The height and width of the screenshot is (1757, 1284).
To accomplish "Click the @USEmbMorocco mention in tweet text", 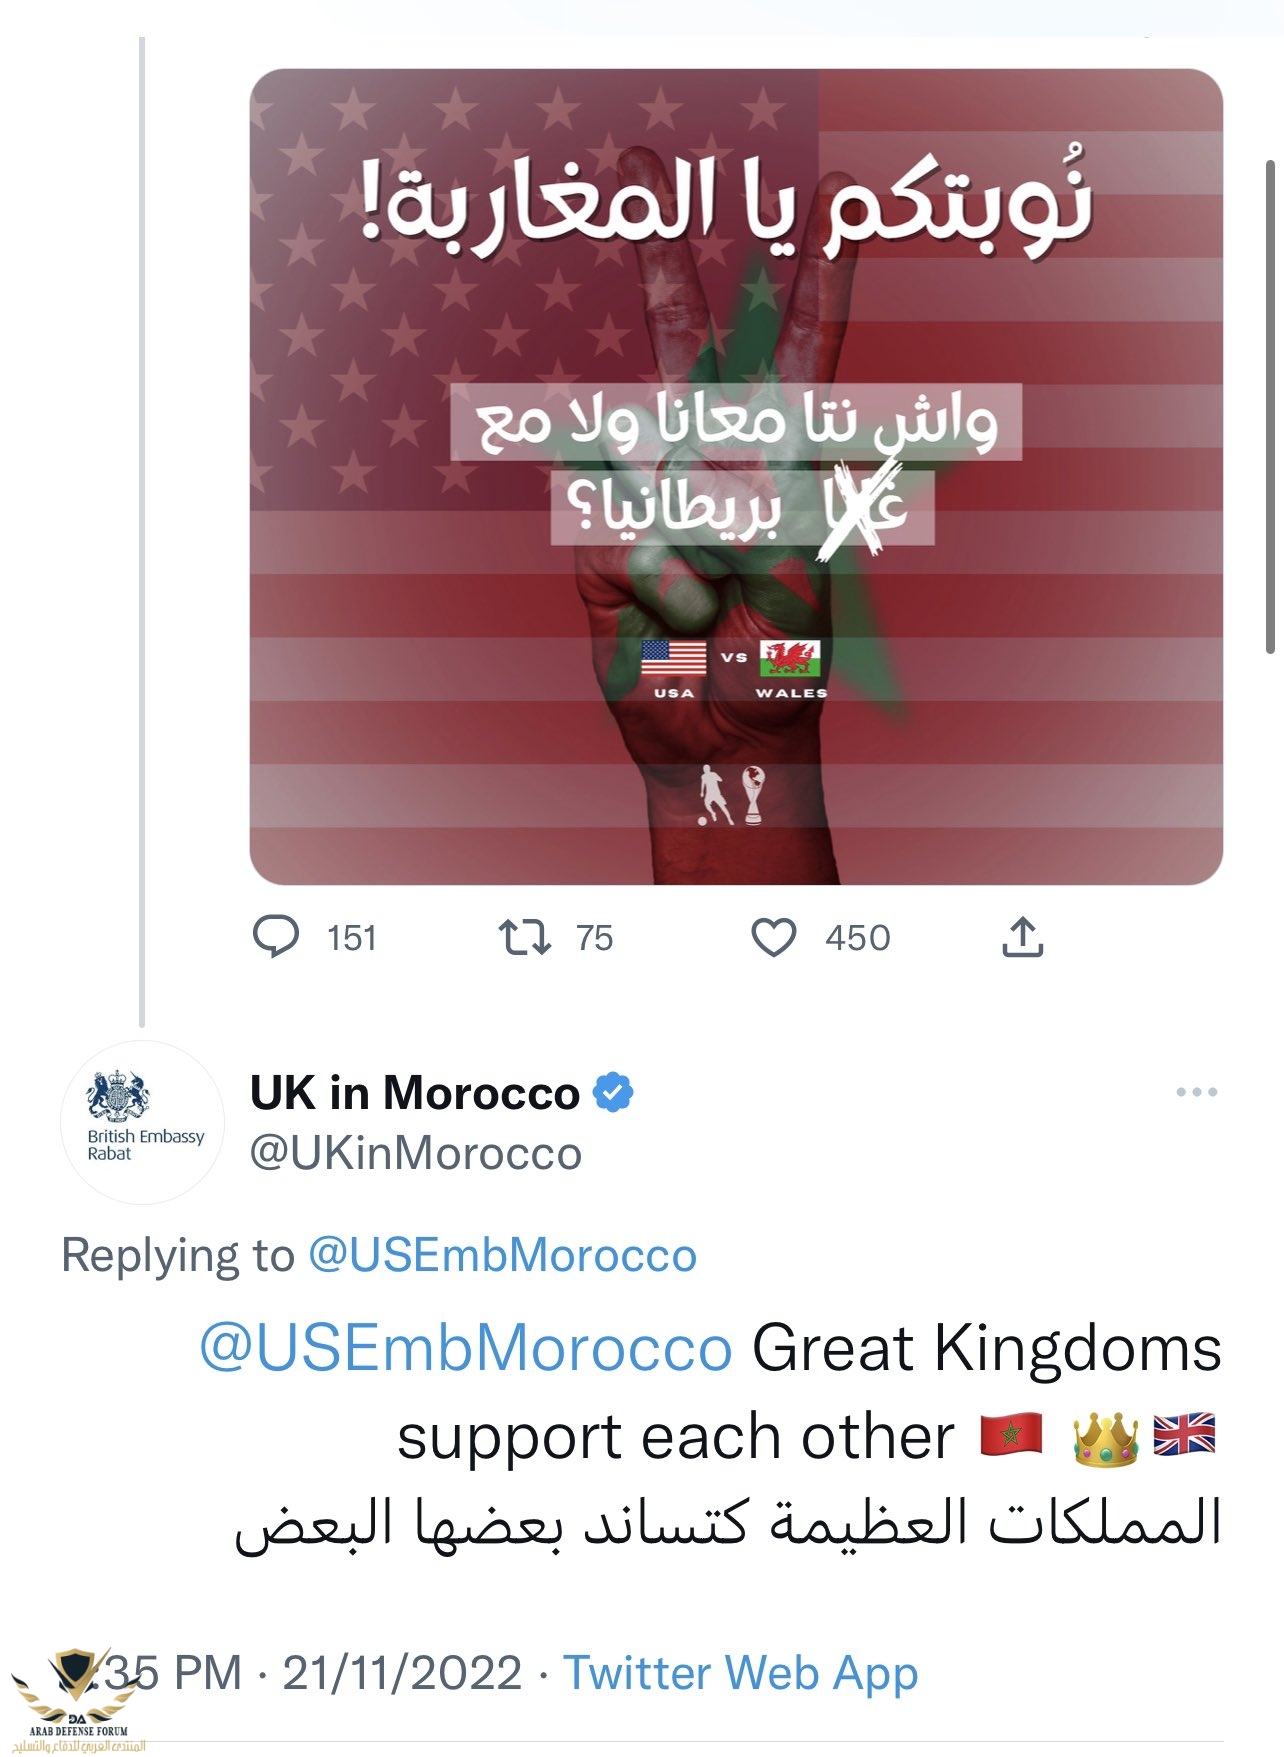I will click(466, 1347).
